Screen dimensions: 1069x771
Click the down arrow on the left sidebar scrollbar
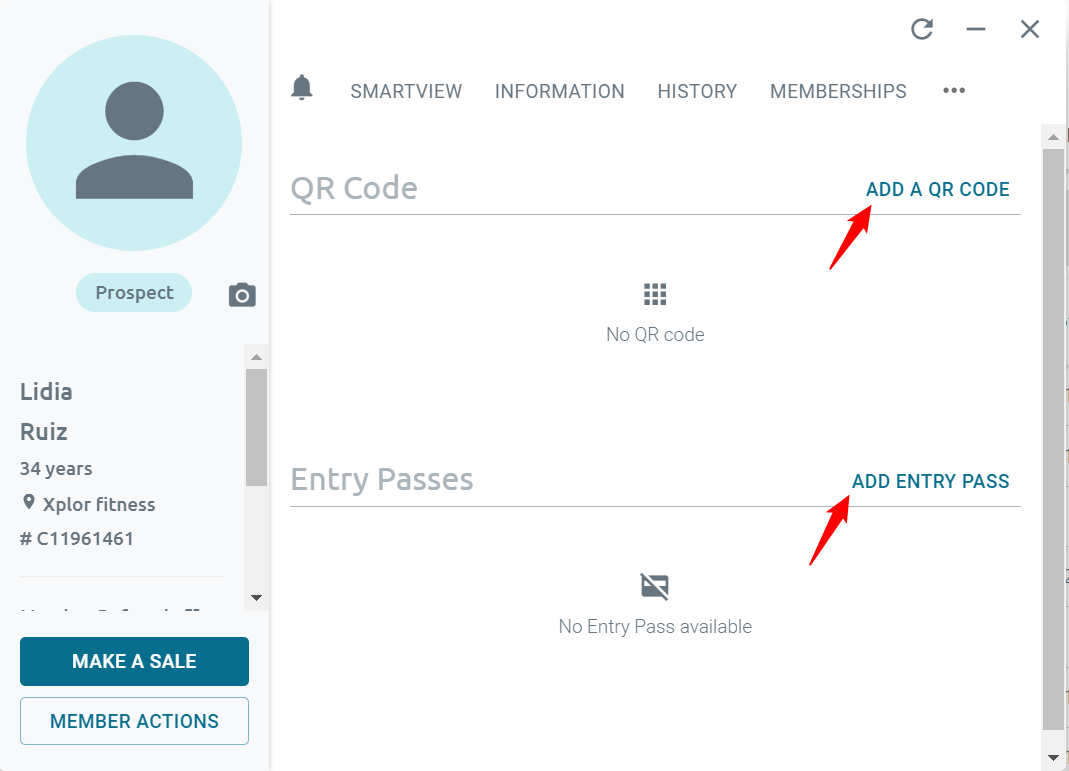257,597
